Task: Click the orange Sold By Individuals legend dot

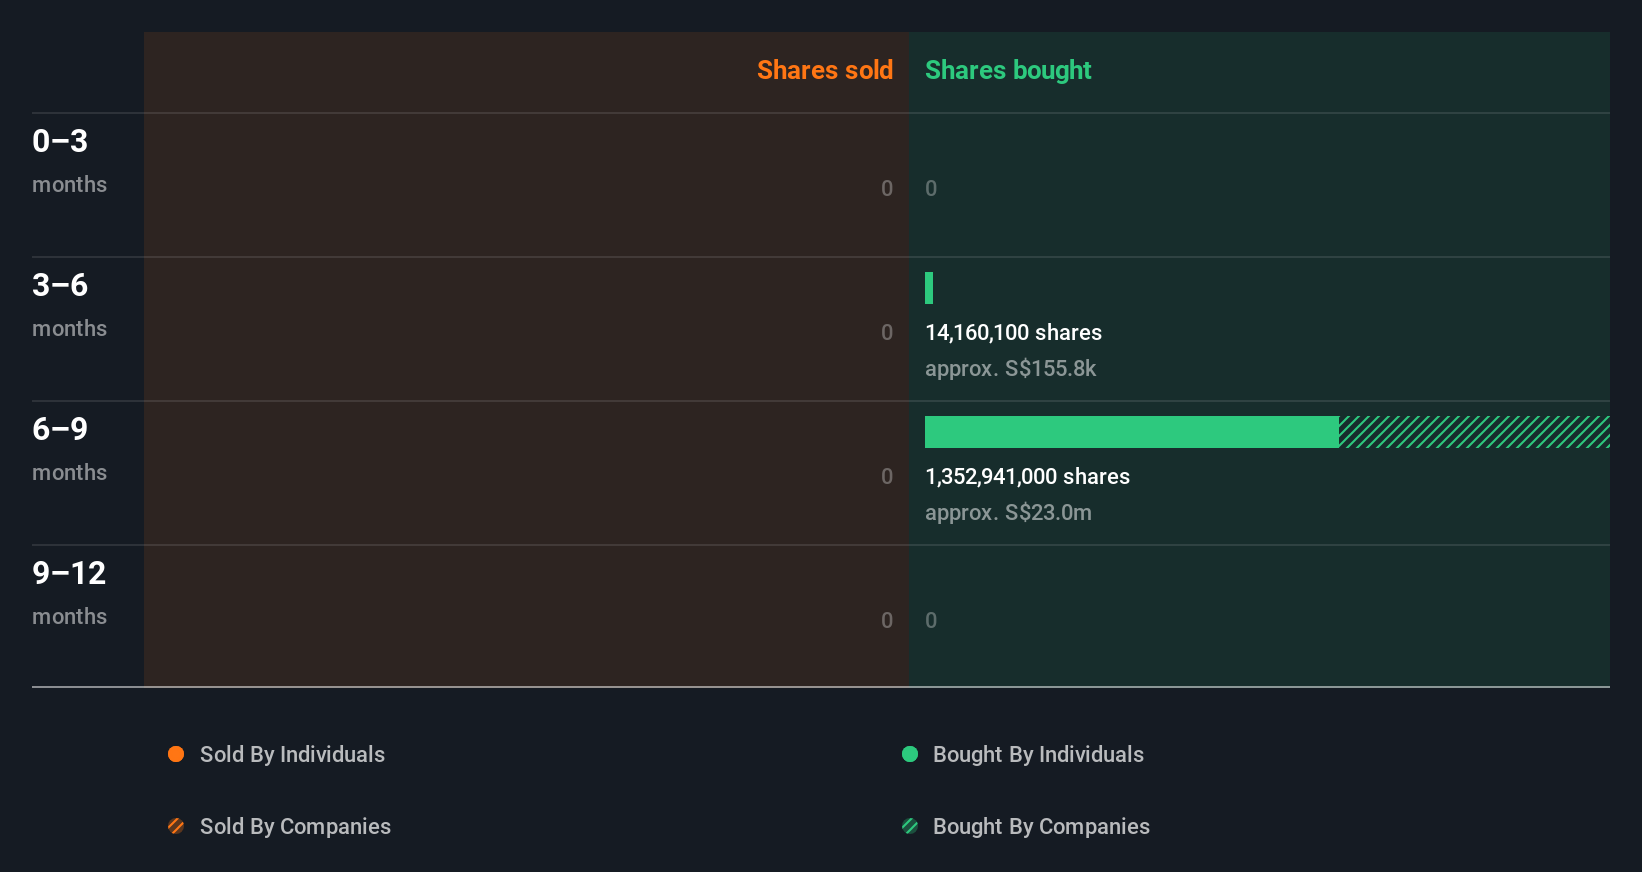Action: (176, 754)
